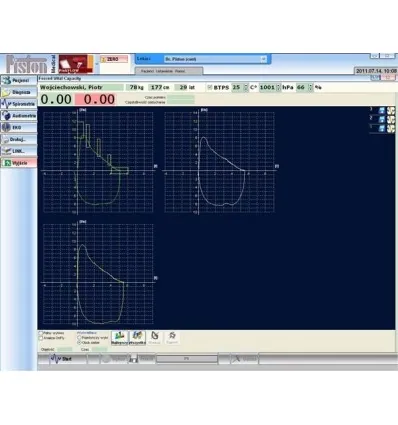
Task: Click the blue save icon for measurement 2
Action: [x=382, y=119]
